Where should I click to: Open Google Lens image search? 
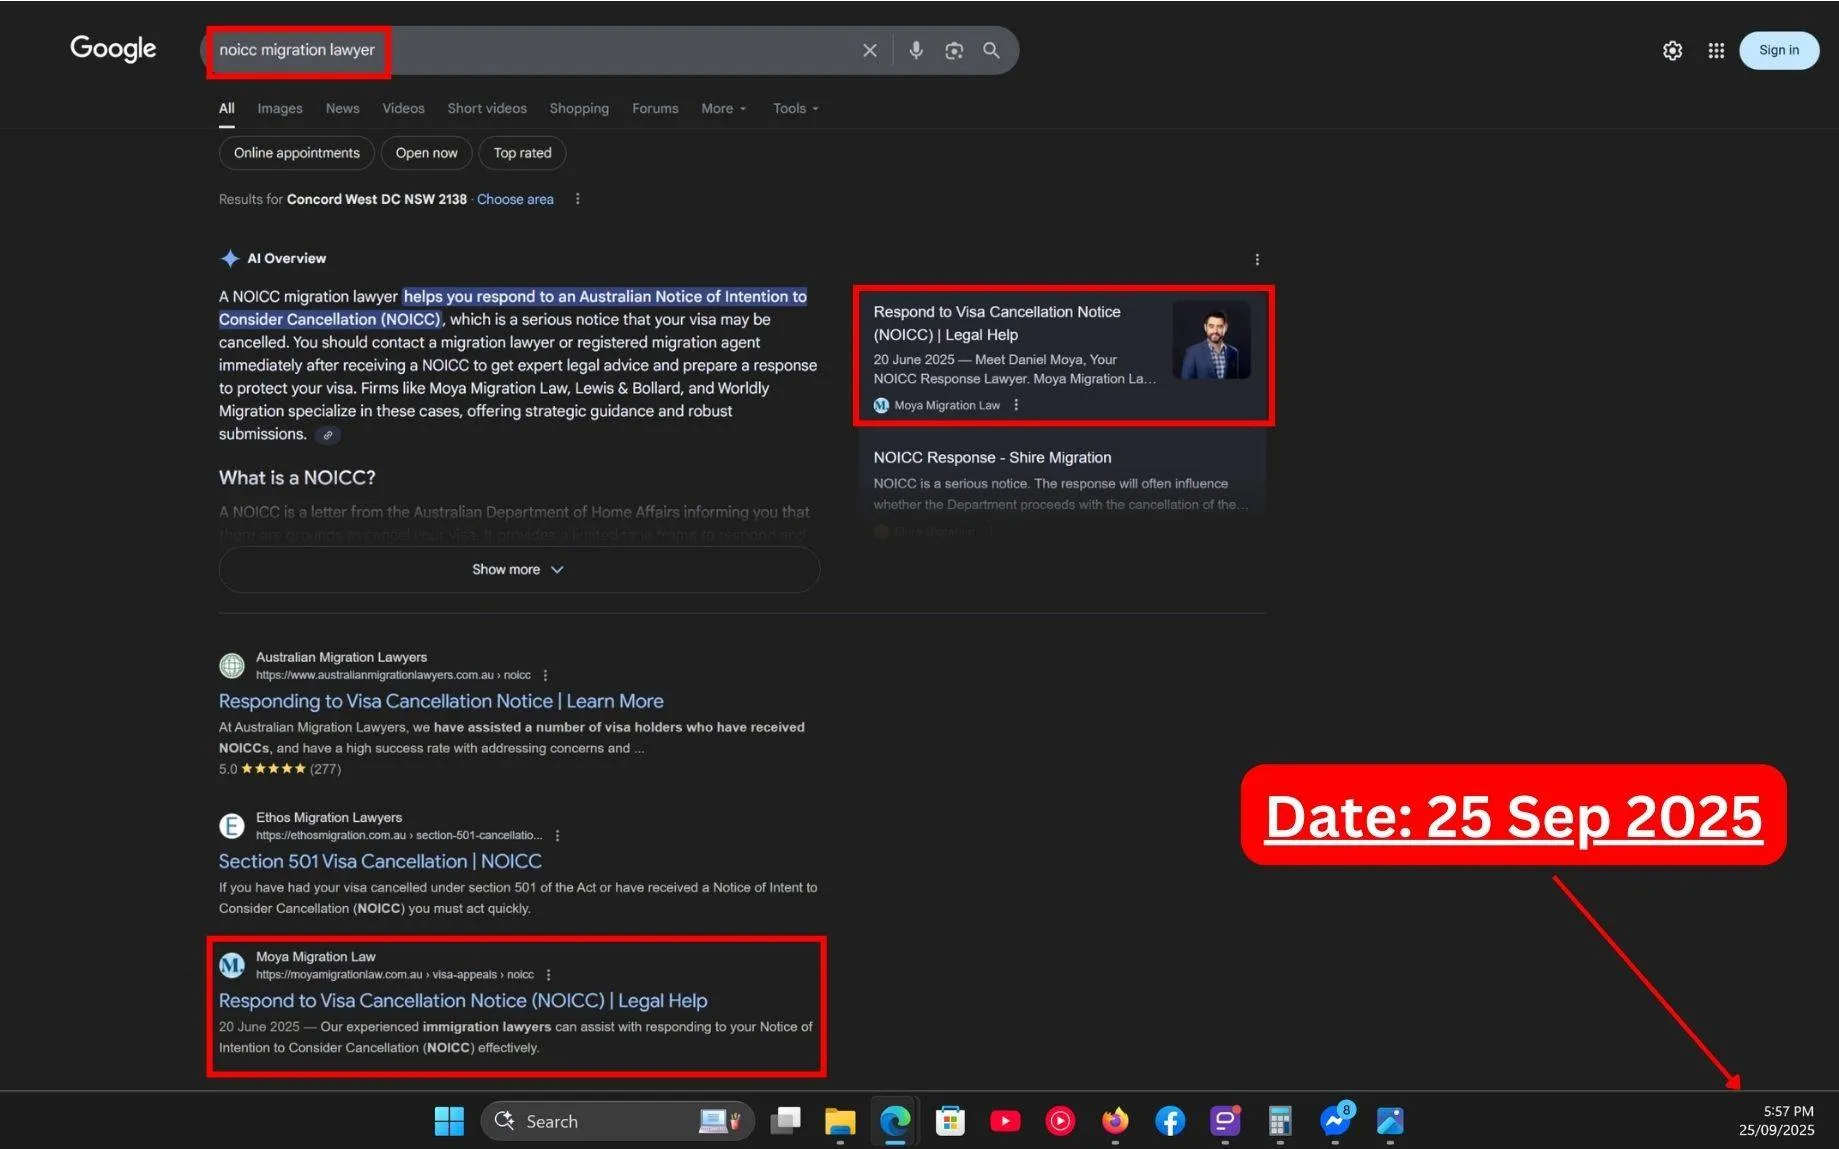pos(953,50)
